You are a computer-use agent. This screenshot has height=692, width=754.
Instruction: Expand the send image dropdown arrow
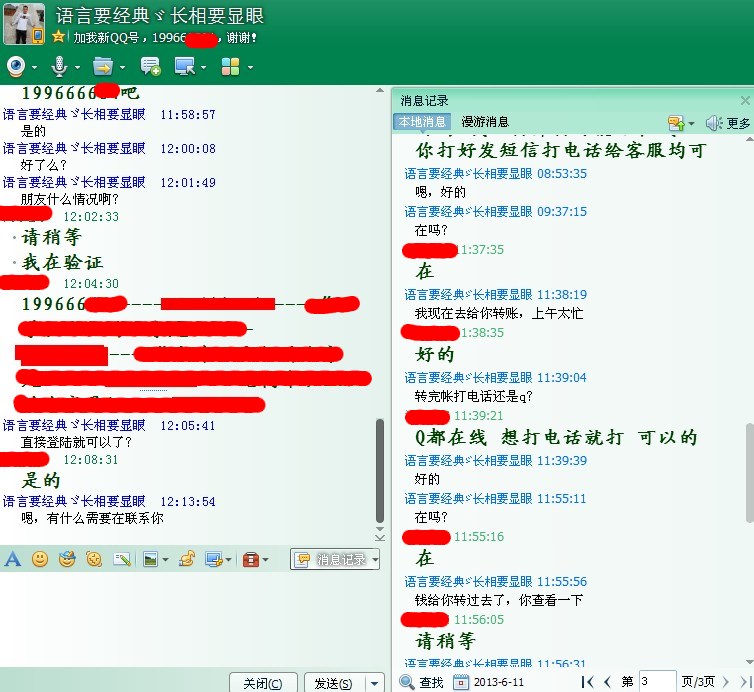(165, 560)
